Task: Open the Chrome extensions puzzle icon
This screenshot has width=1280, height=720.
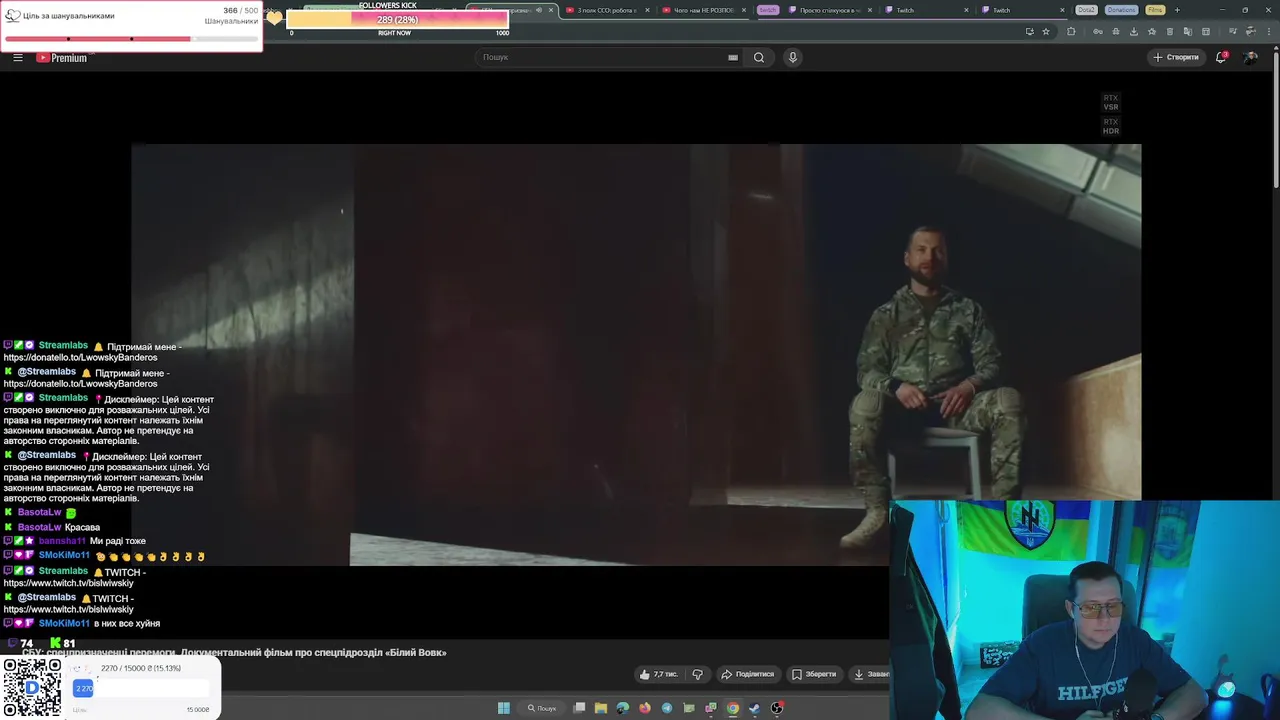Action: (x=1071, y=31)
